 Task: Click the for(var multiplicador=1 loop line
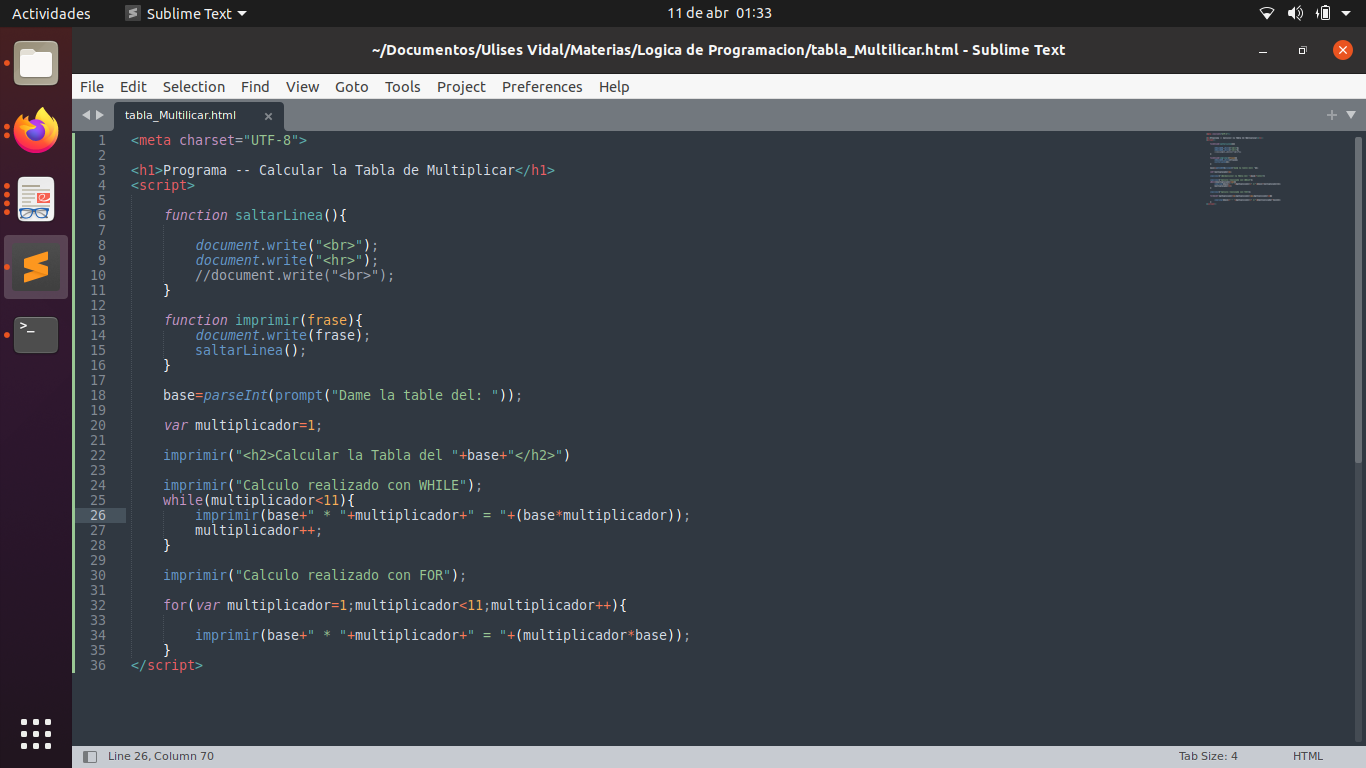pos(395,605)
